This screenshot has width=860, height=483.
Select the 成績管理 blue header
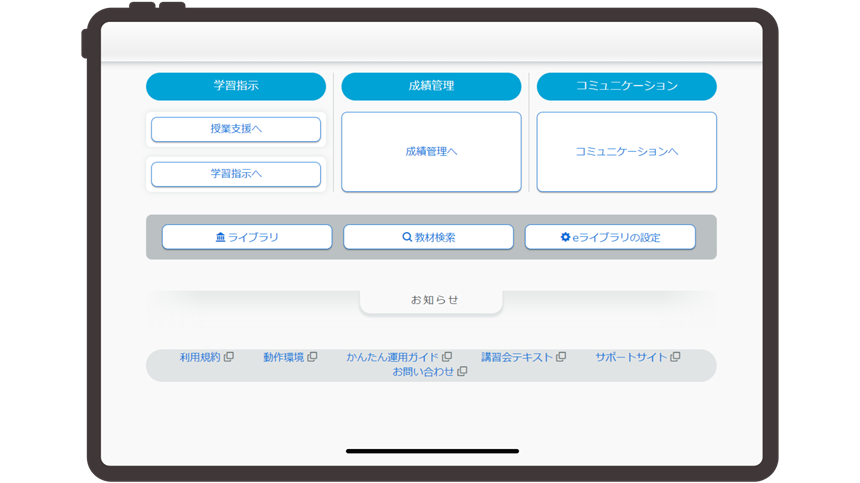(431, 86)
